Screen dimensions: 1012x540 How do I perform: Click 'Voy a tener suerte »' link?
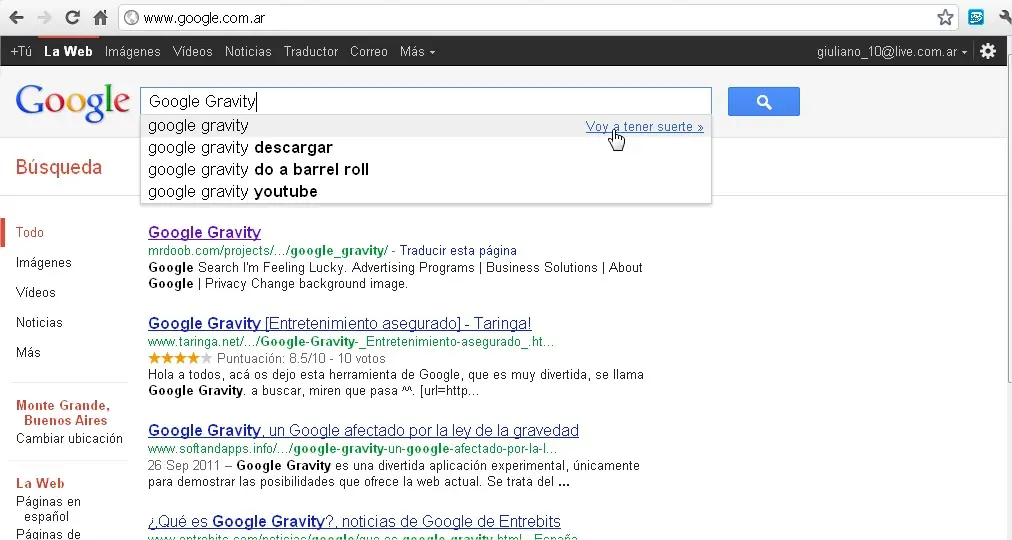pyautogui.click(x=644, y=126)
